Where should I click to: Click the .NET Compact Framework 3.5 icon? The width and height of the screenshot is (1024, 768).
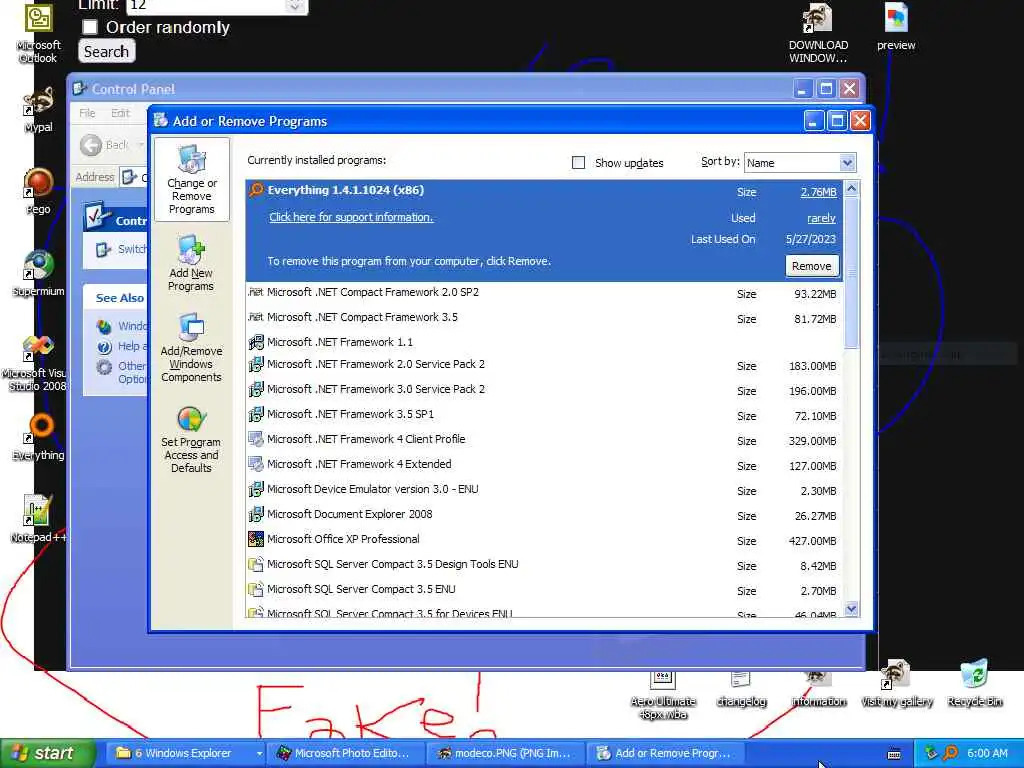pyautogui.click(x=256, y=317)
